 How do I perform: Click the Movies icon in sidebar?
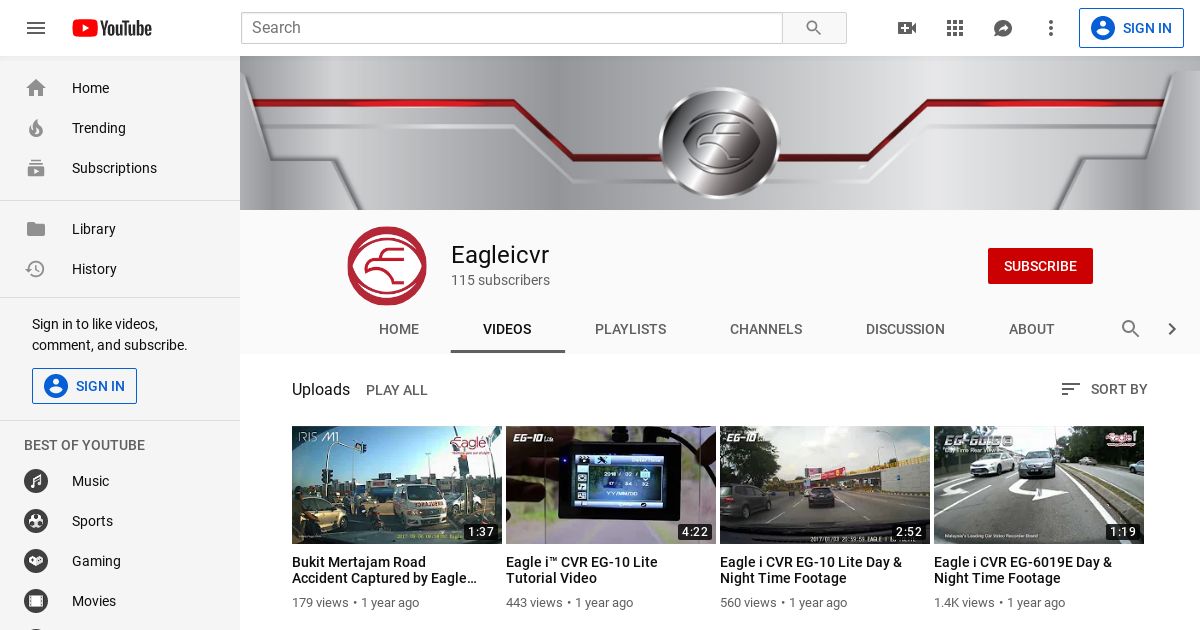click(x=36, y=601)
